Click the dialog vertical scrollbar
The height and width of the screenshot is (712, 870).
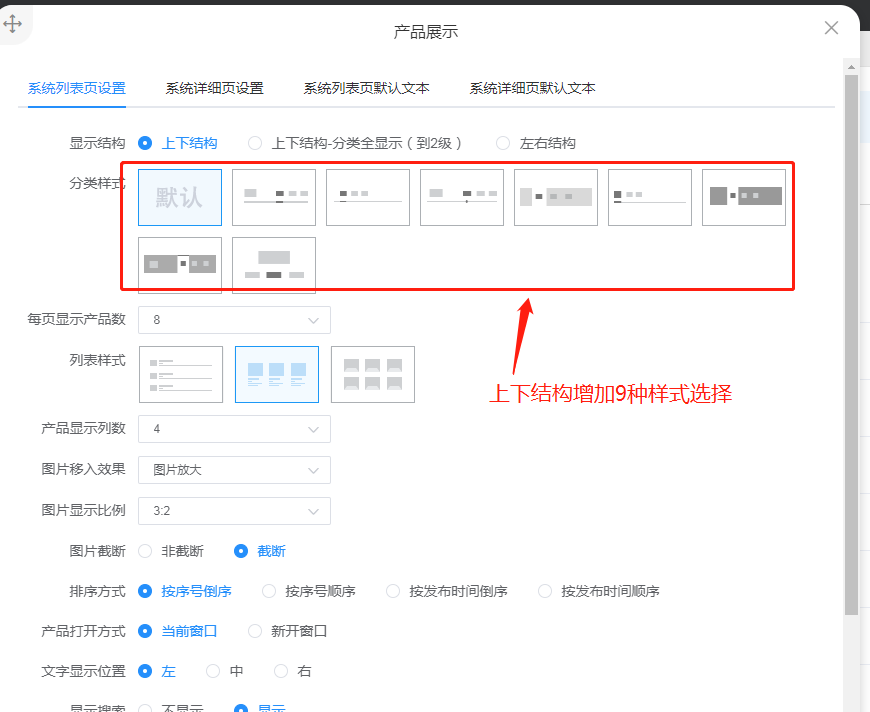851,340
